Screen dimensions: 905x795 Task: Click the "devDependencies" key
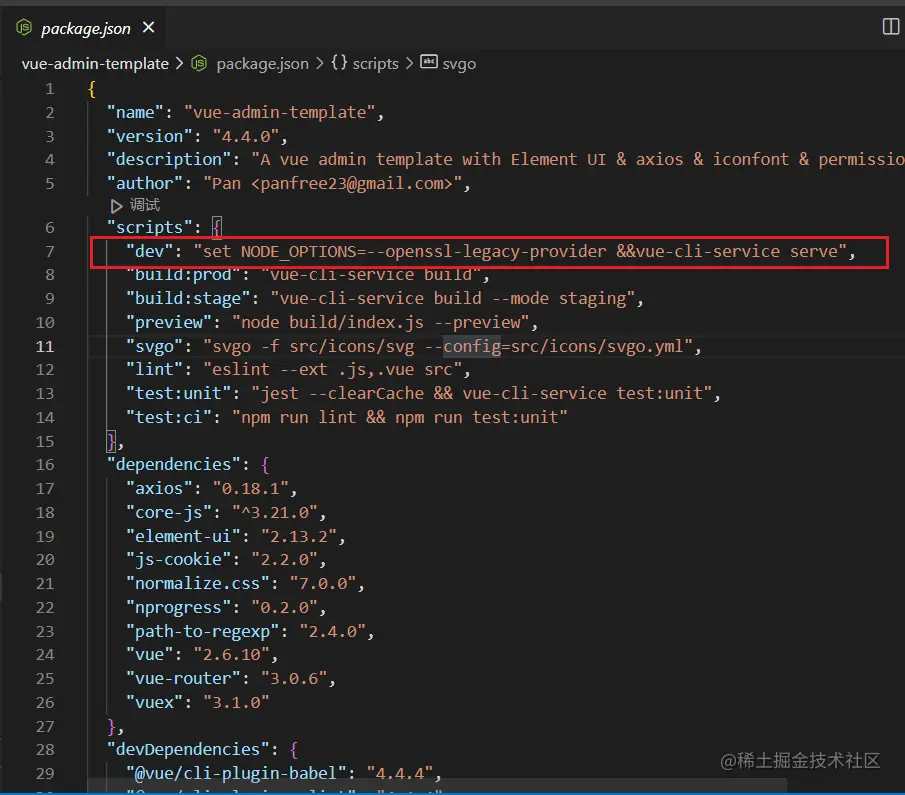point(188,749)
